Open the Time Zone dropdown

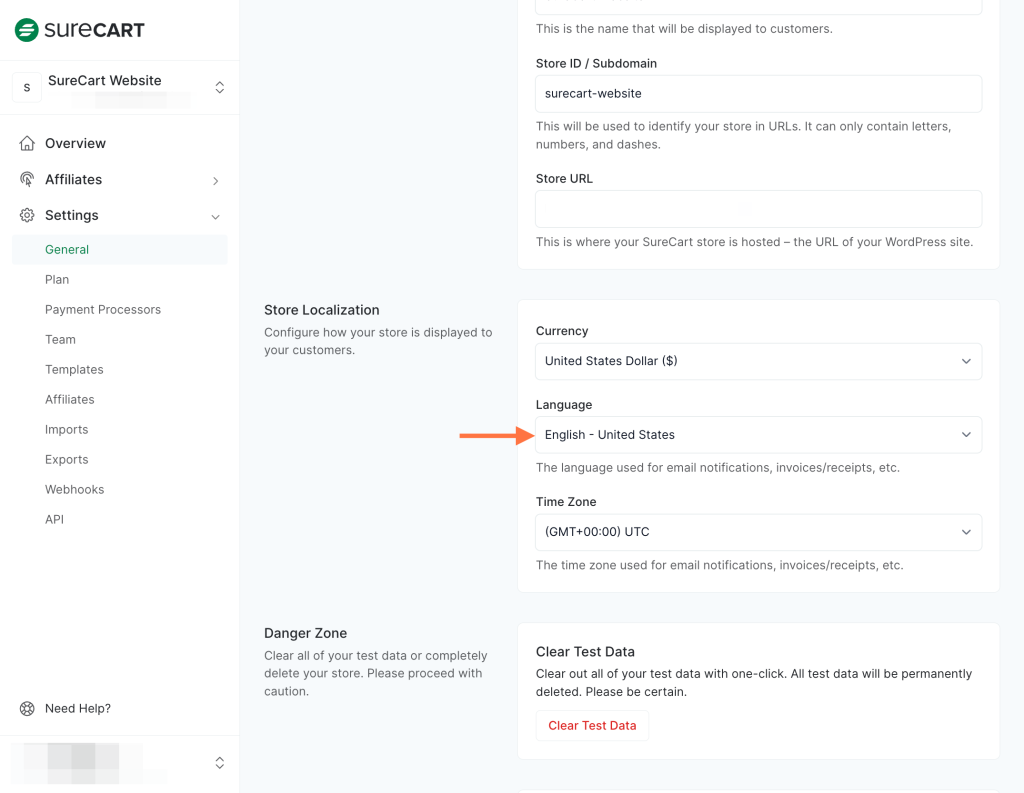[758, 532]
